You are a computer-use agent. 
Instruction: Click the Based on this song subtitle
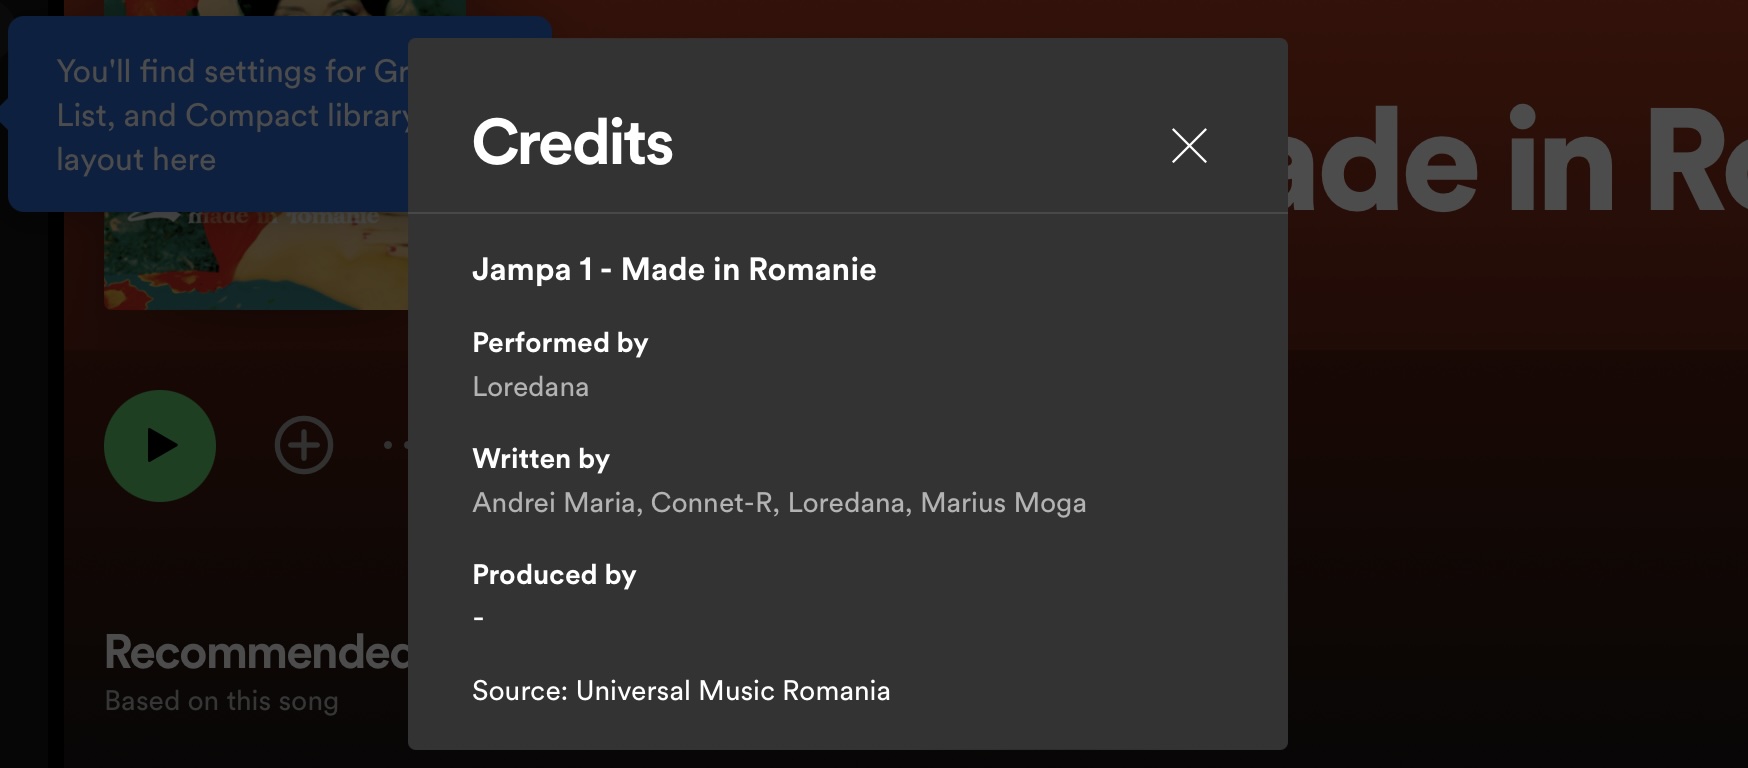point(221,701)
